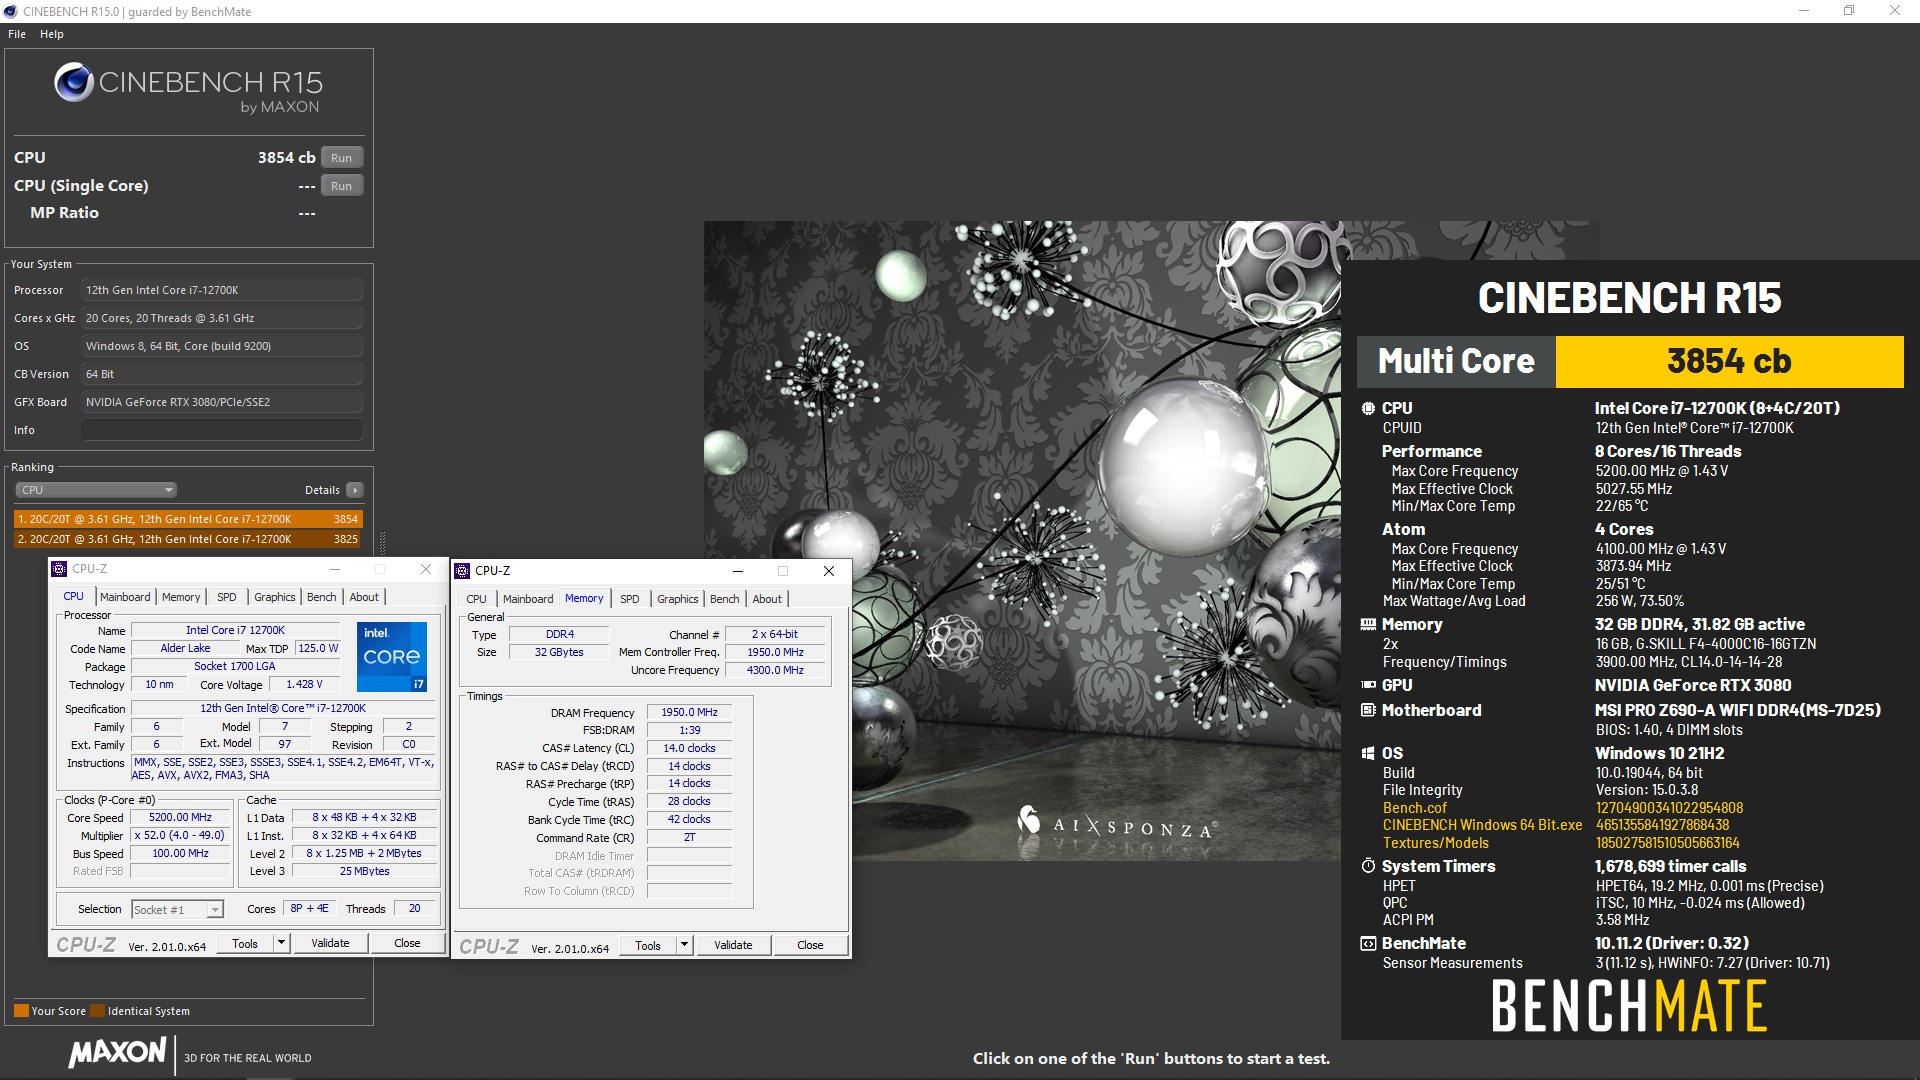Image resolution: width=1920 pixels, height=1080 pixels.
Task: Switch to Graphics tab in right CPU-Z
Action: (x=677, y=599)
